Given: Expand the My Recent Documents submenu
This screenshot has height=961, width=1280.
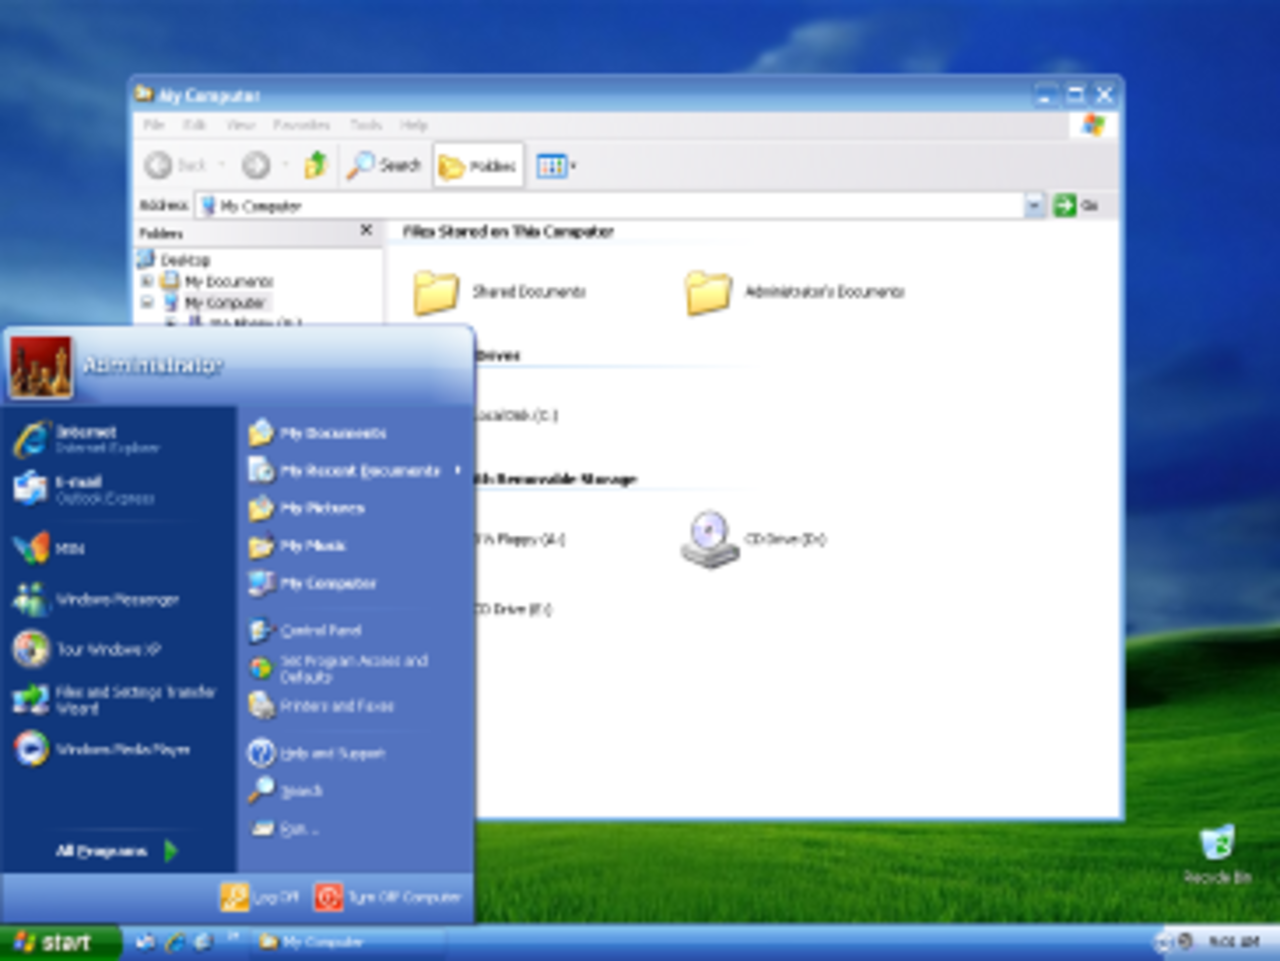Looking at the screenshot, I should tap(356, 470).
